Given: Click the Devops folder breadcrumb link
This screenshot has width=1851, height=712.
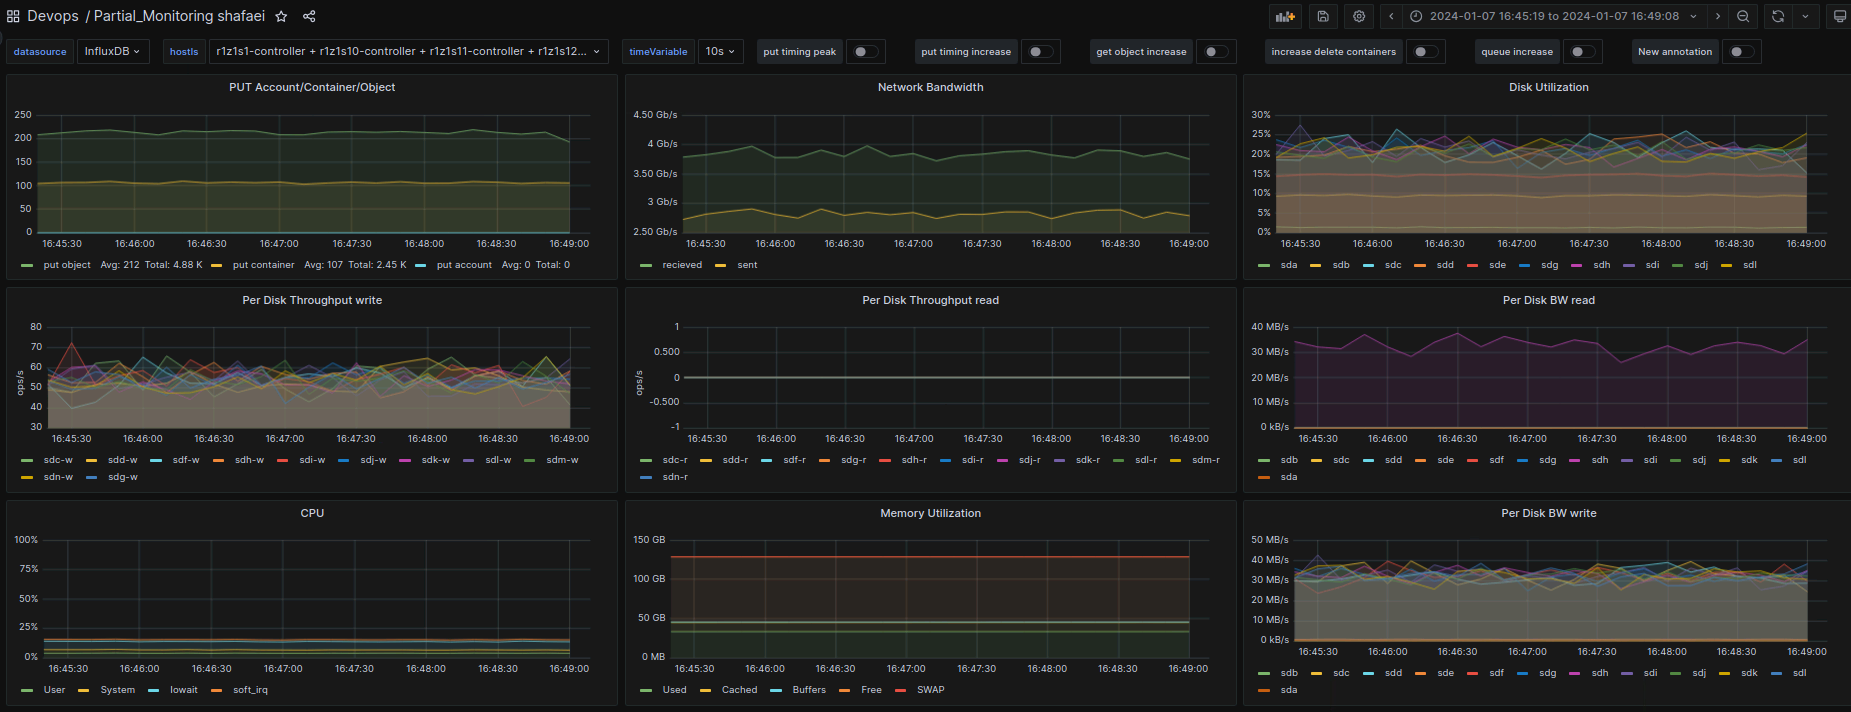Looking at the screenshot, I should [x=53, y=16].
